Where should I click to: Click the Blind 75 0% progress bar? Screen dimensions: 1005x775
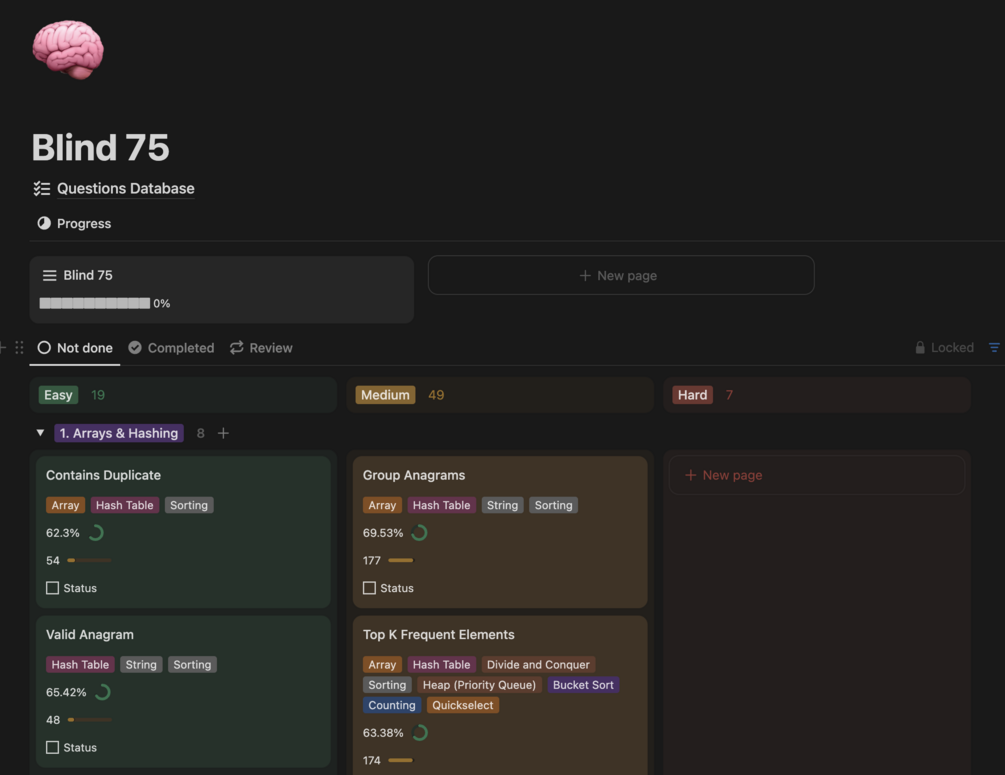point(95,303)
